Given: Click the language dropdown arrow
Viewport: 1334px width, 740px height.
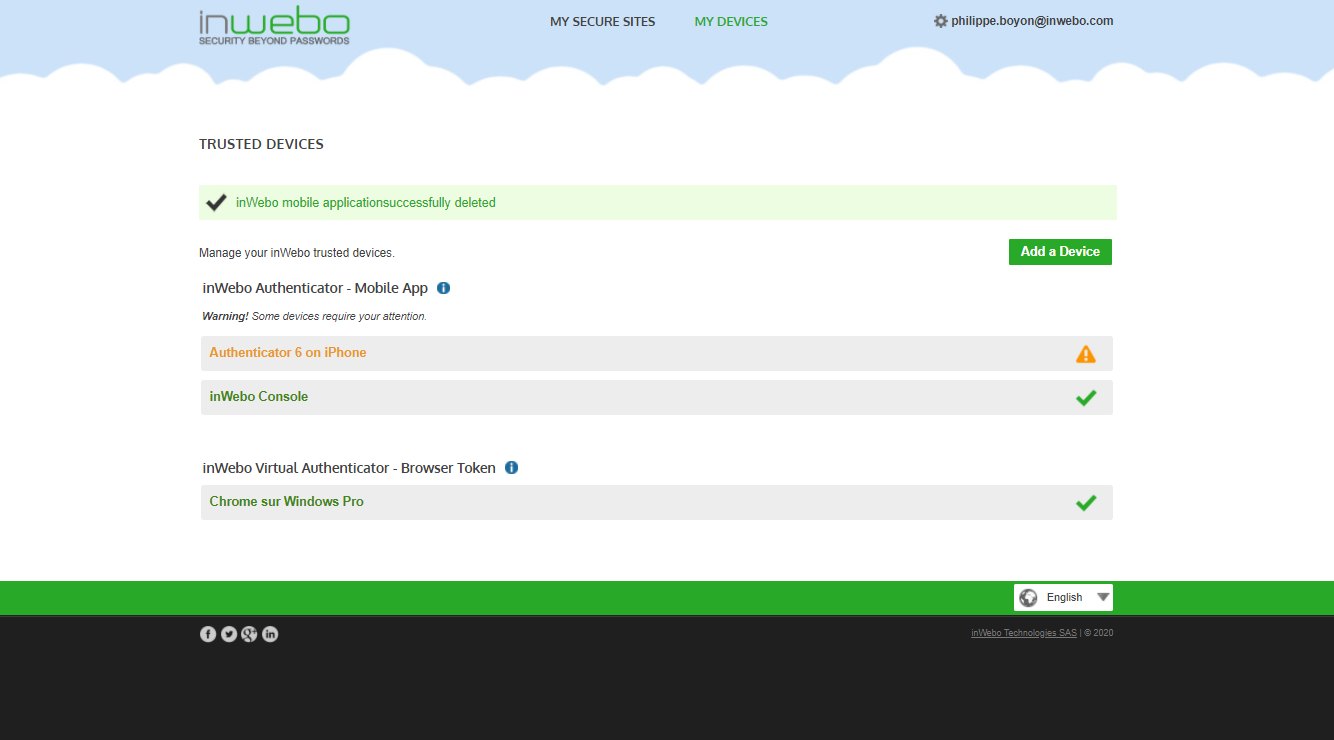Looking at the screenshot, I should coord(1103,598).
